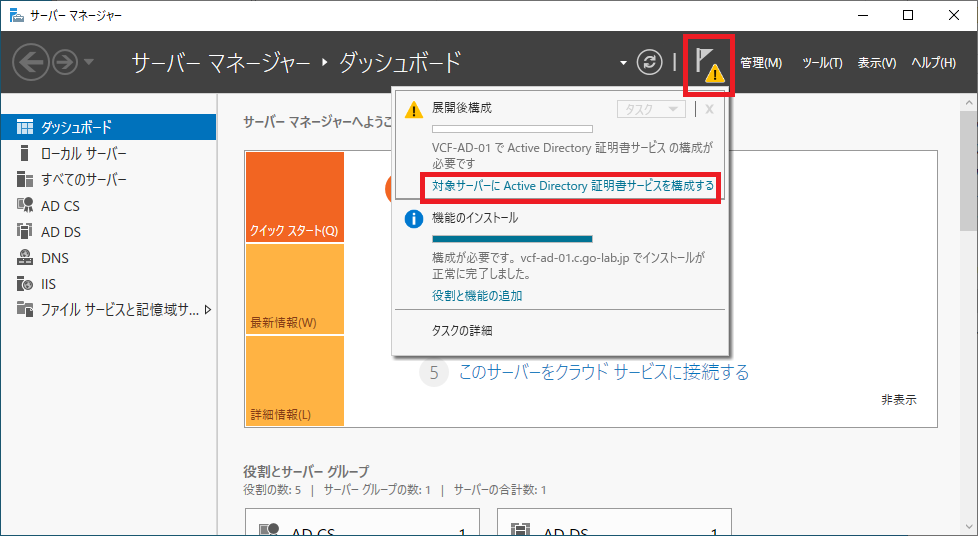Click the 役割の数: 5 text

pyautogui.click(x=272, y=490)
